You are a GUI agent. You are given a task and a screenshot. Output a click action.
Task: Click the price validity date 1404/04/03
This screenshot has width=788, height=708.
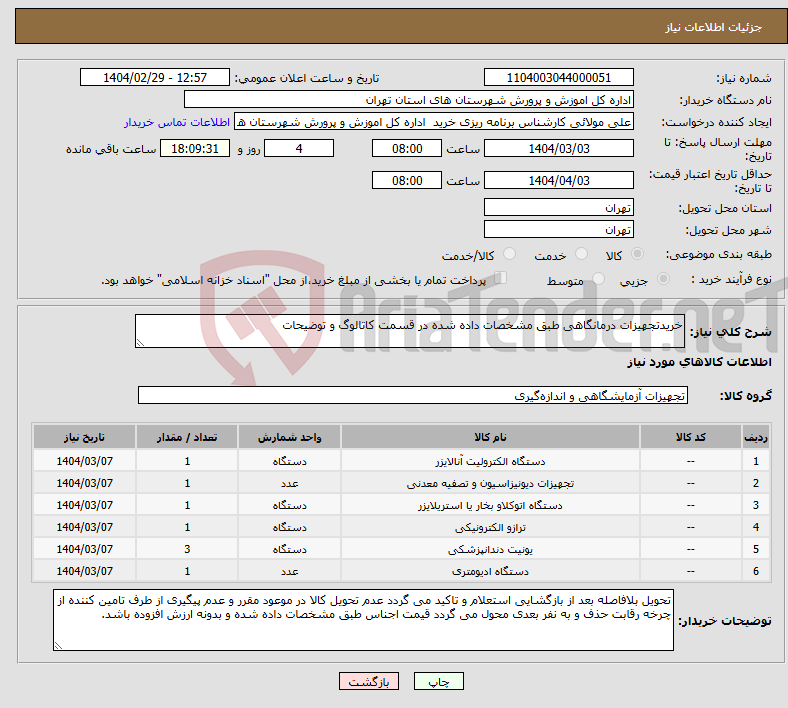558,180
